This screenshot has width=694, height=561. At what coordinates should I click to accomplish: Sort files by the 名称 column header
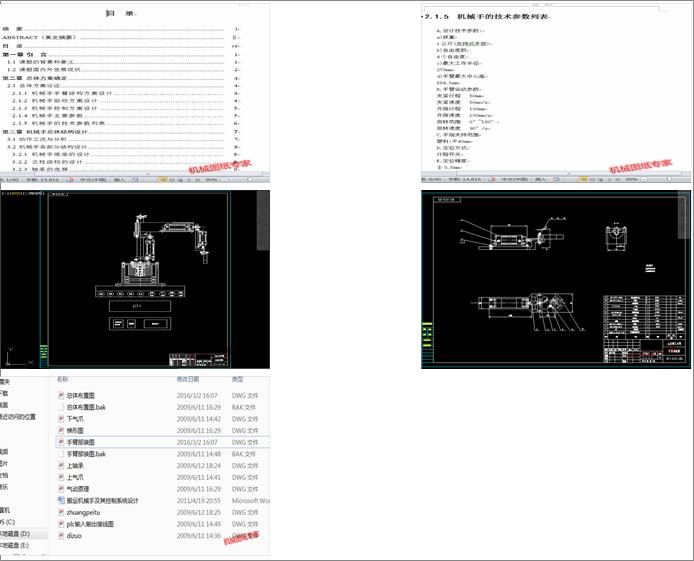point(62,379)
